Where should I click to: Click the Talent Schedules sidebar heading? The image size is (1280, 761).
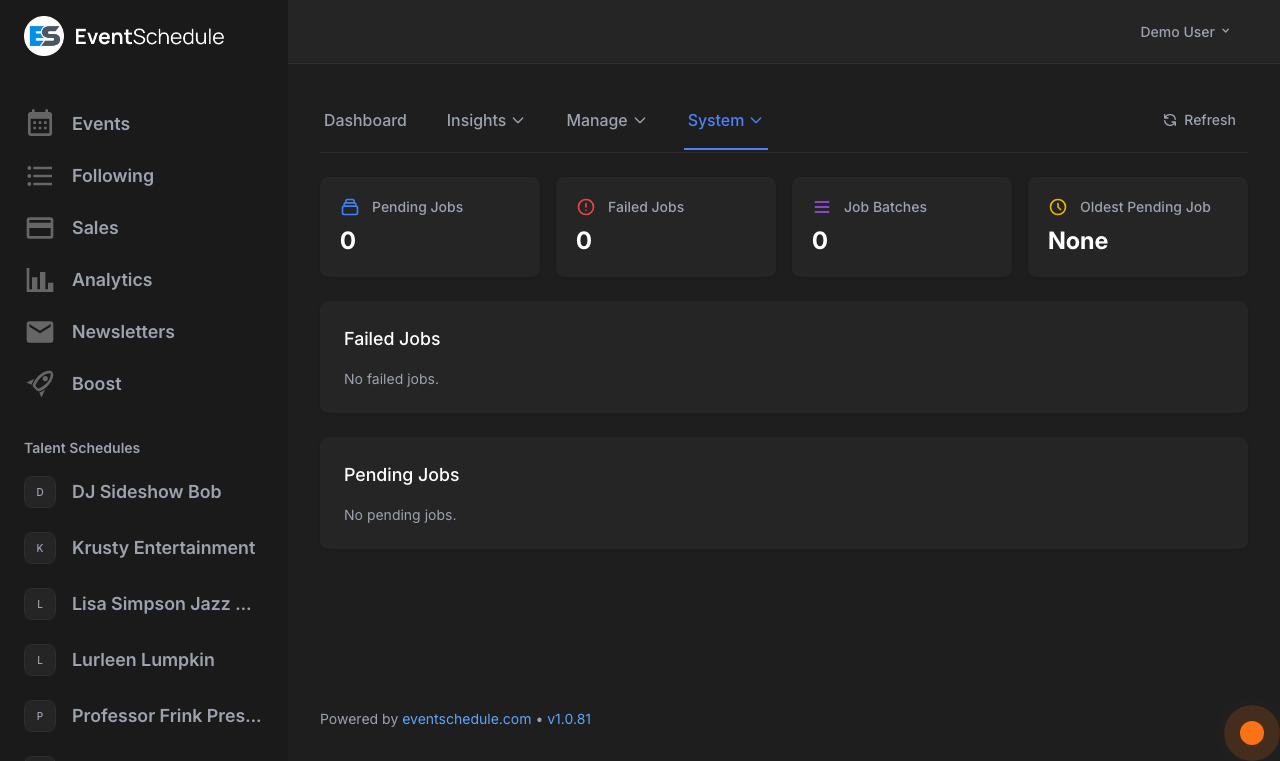point(82,448)
